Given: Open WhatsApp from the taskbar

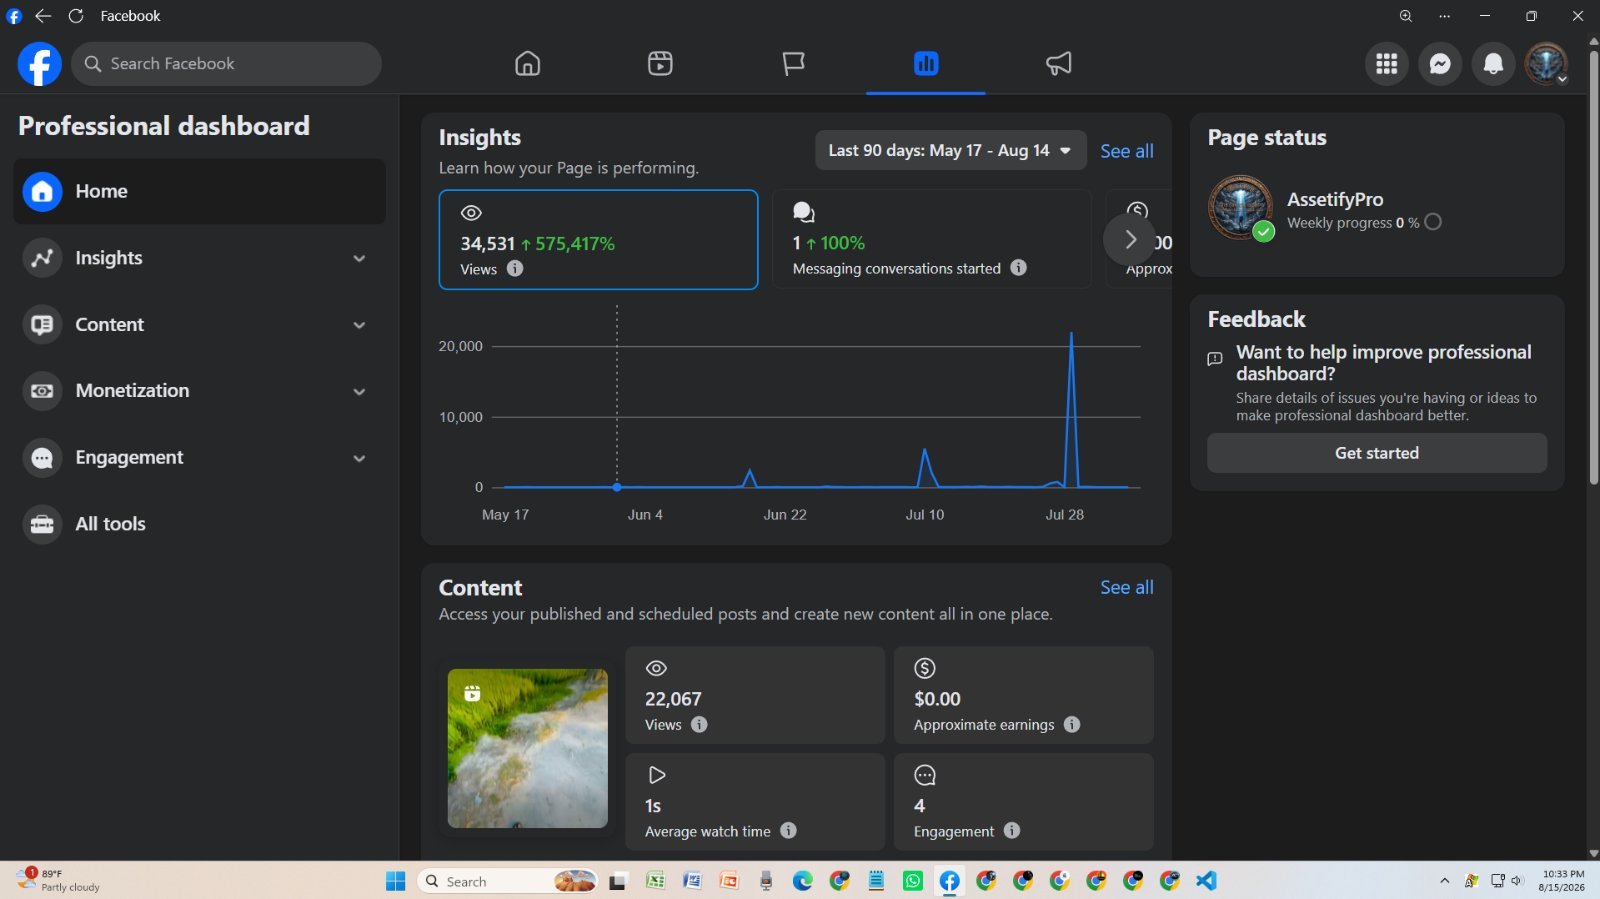Looking at the screenshot, I should [913, 881].
